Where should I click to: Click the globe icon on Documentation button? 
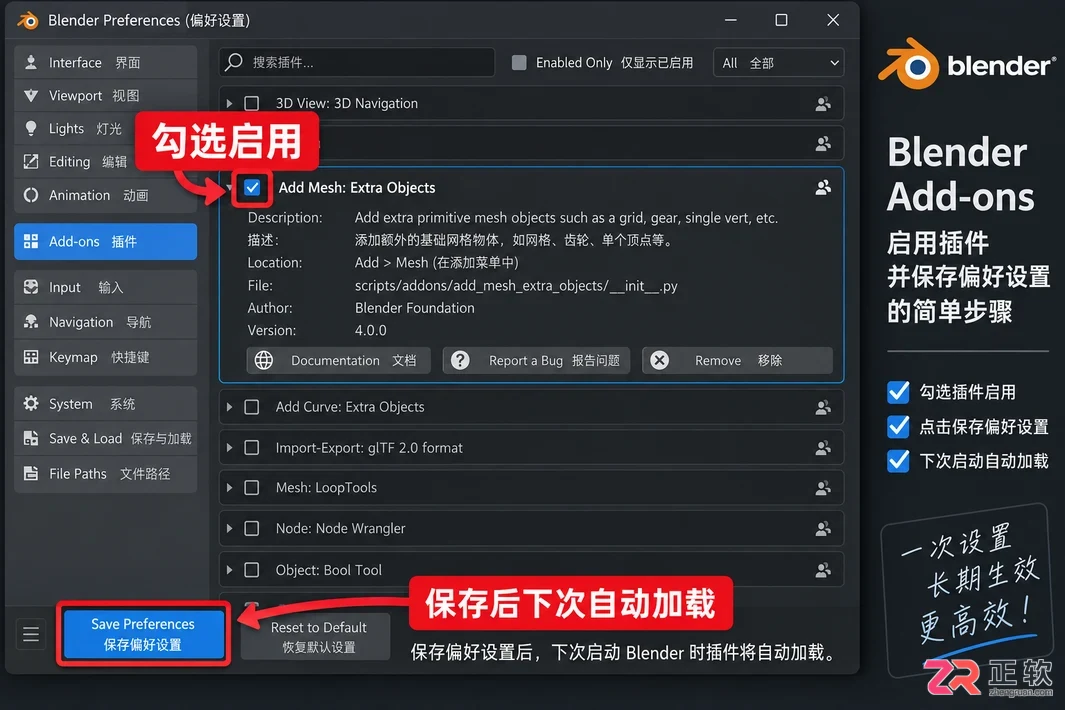pyautogui.click(x=264, y=360)
